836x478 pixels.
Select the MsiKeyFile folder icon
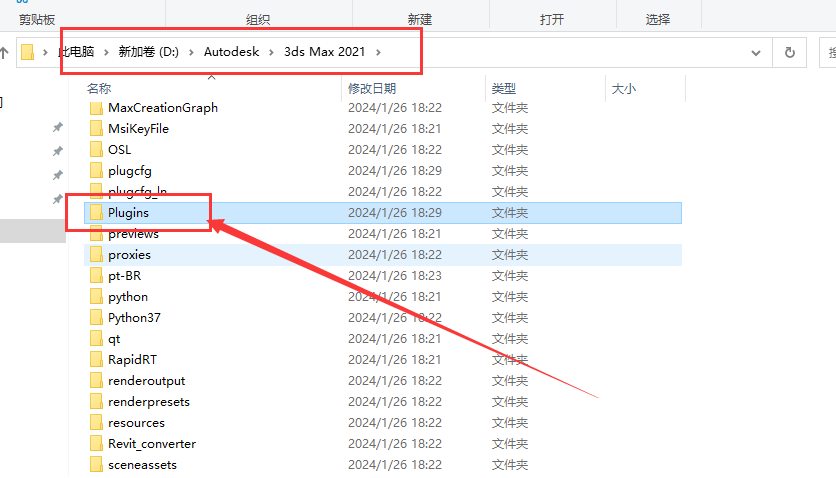tap(97, 128)
